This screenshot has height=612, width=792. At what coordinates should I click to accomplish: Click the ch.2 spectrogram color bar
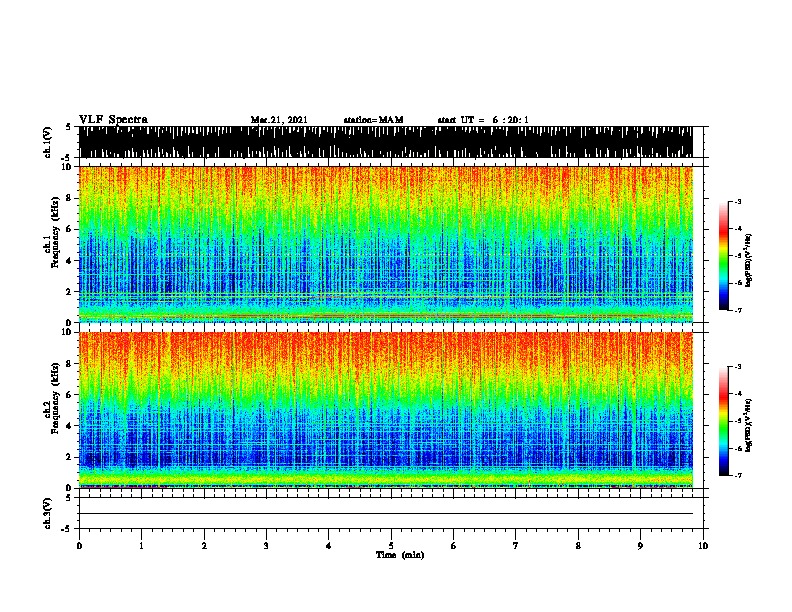[x=723, y=421]
